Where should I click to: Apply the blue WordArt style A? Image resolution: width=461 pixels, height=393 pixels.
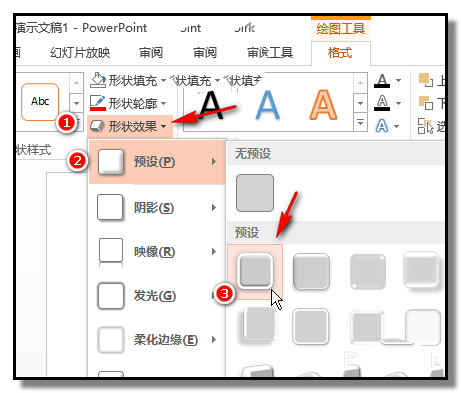pos(267,105)
